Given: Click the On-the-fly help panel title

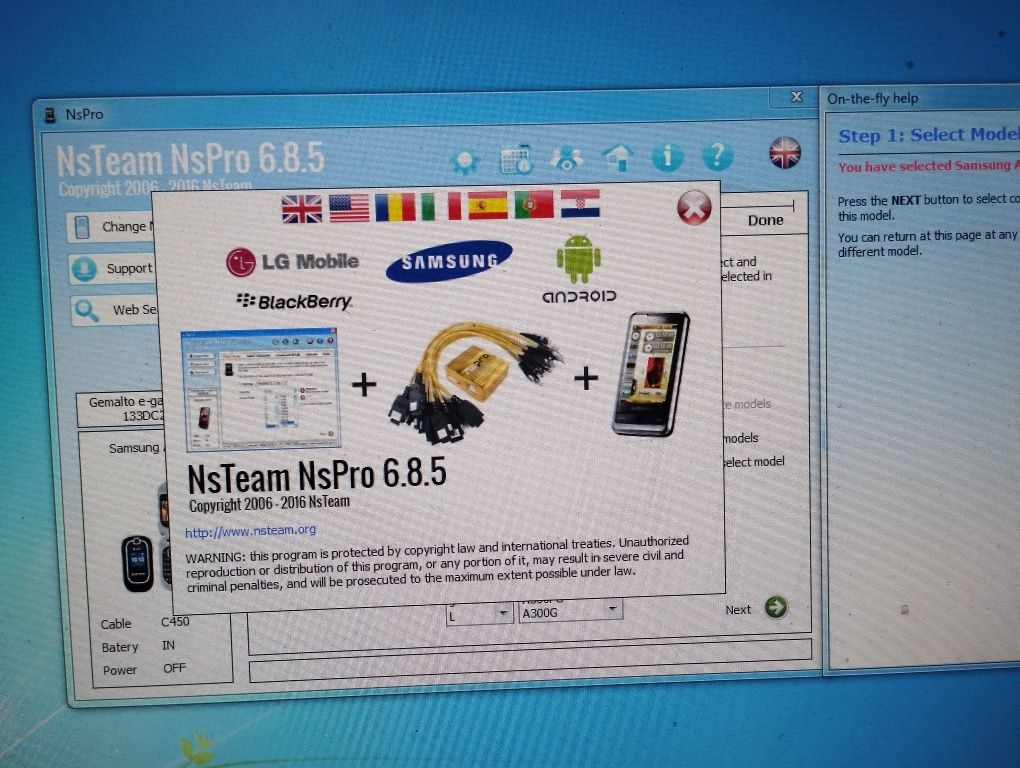Looking at the screenshot, I should pos(872,99).
